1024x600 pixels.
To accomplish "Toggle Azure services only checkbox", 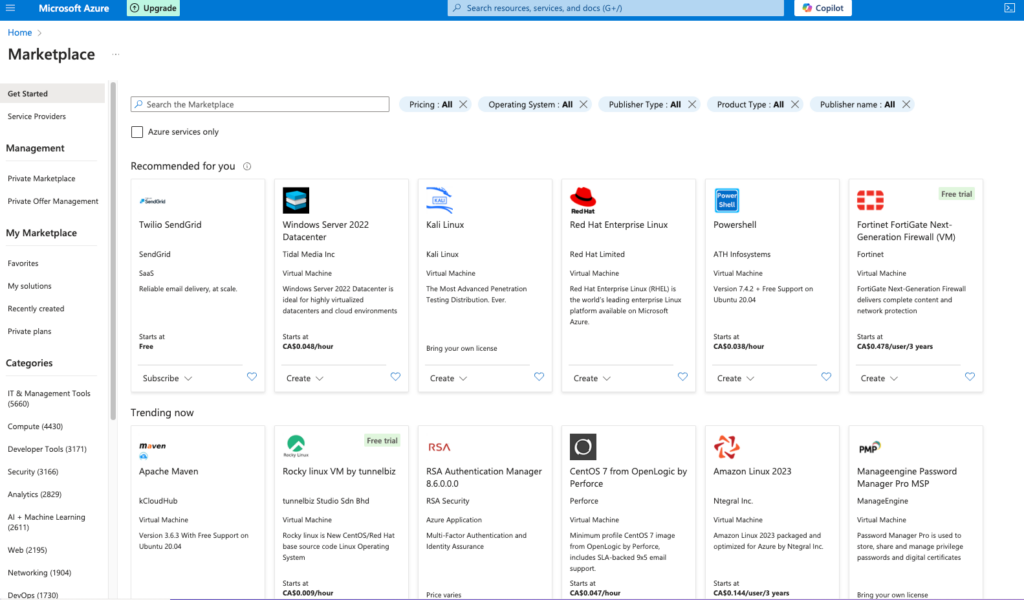I will click(x=136, y=132).
